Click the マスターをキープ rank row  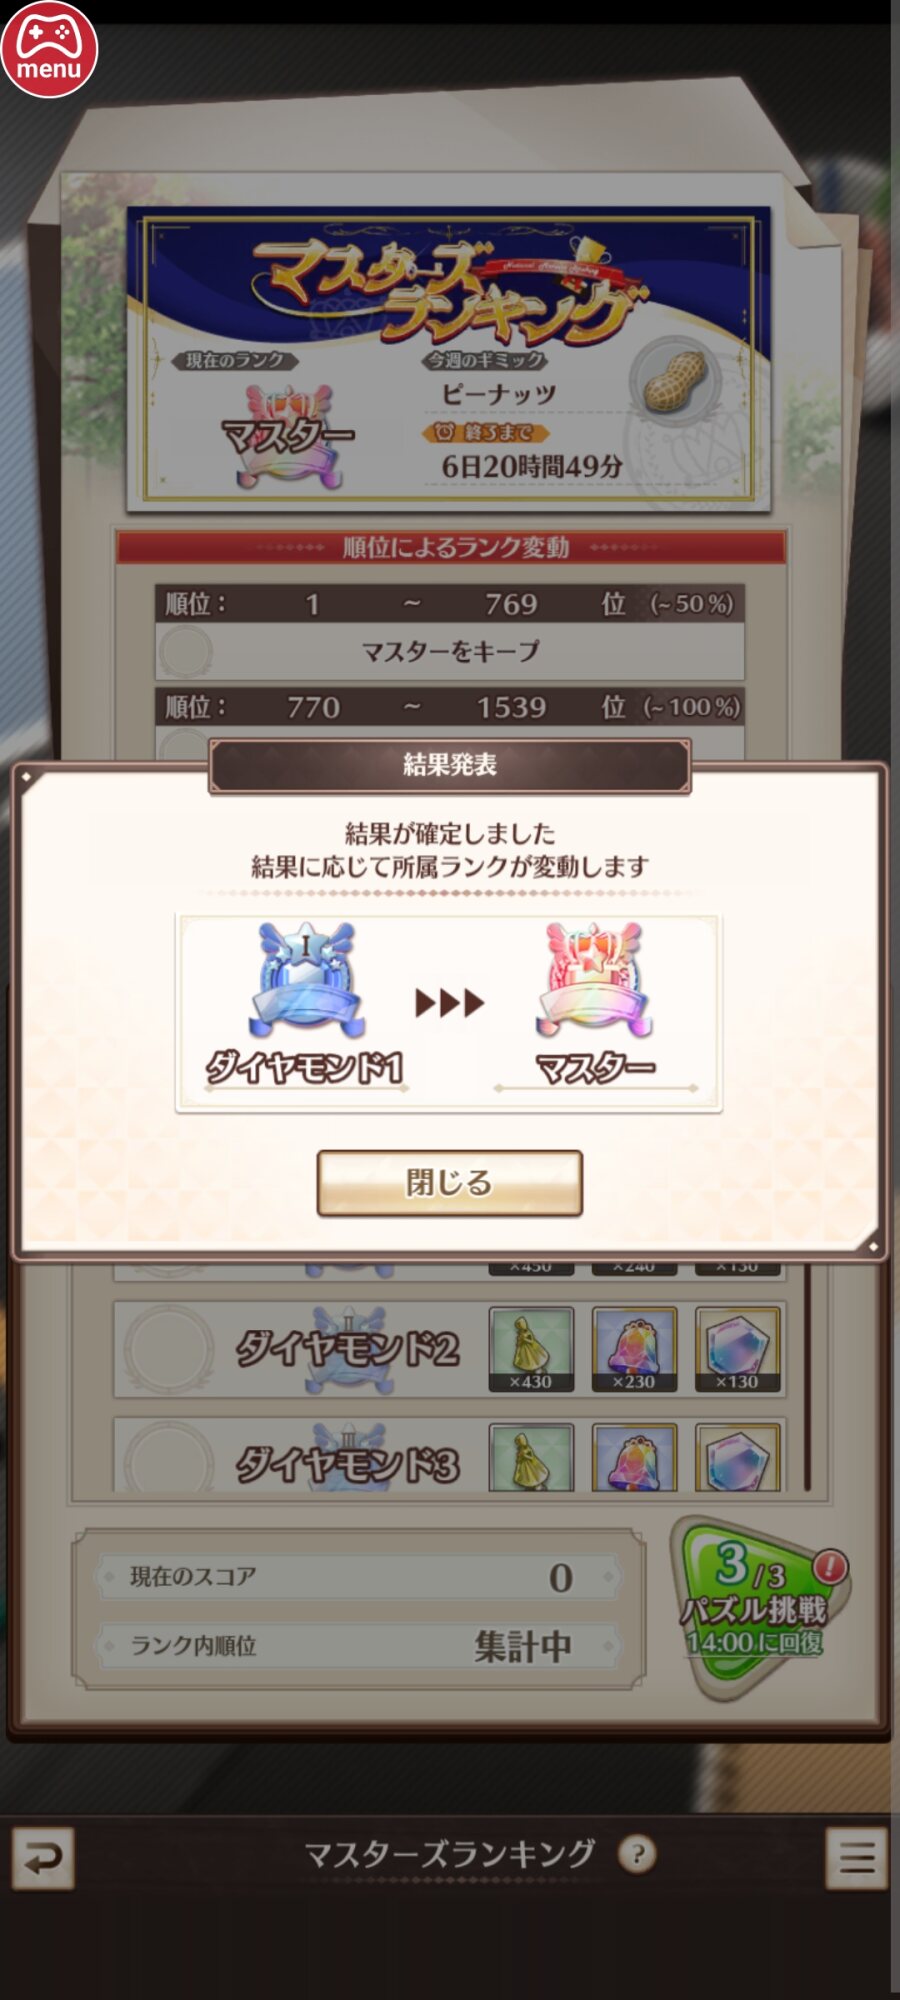[450, 652]
